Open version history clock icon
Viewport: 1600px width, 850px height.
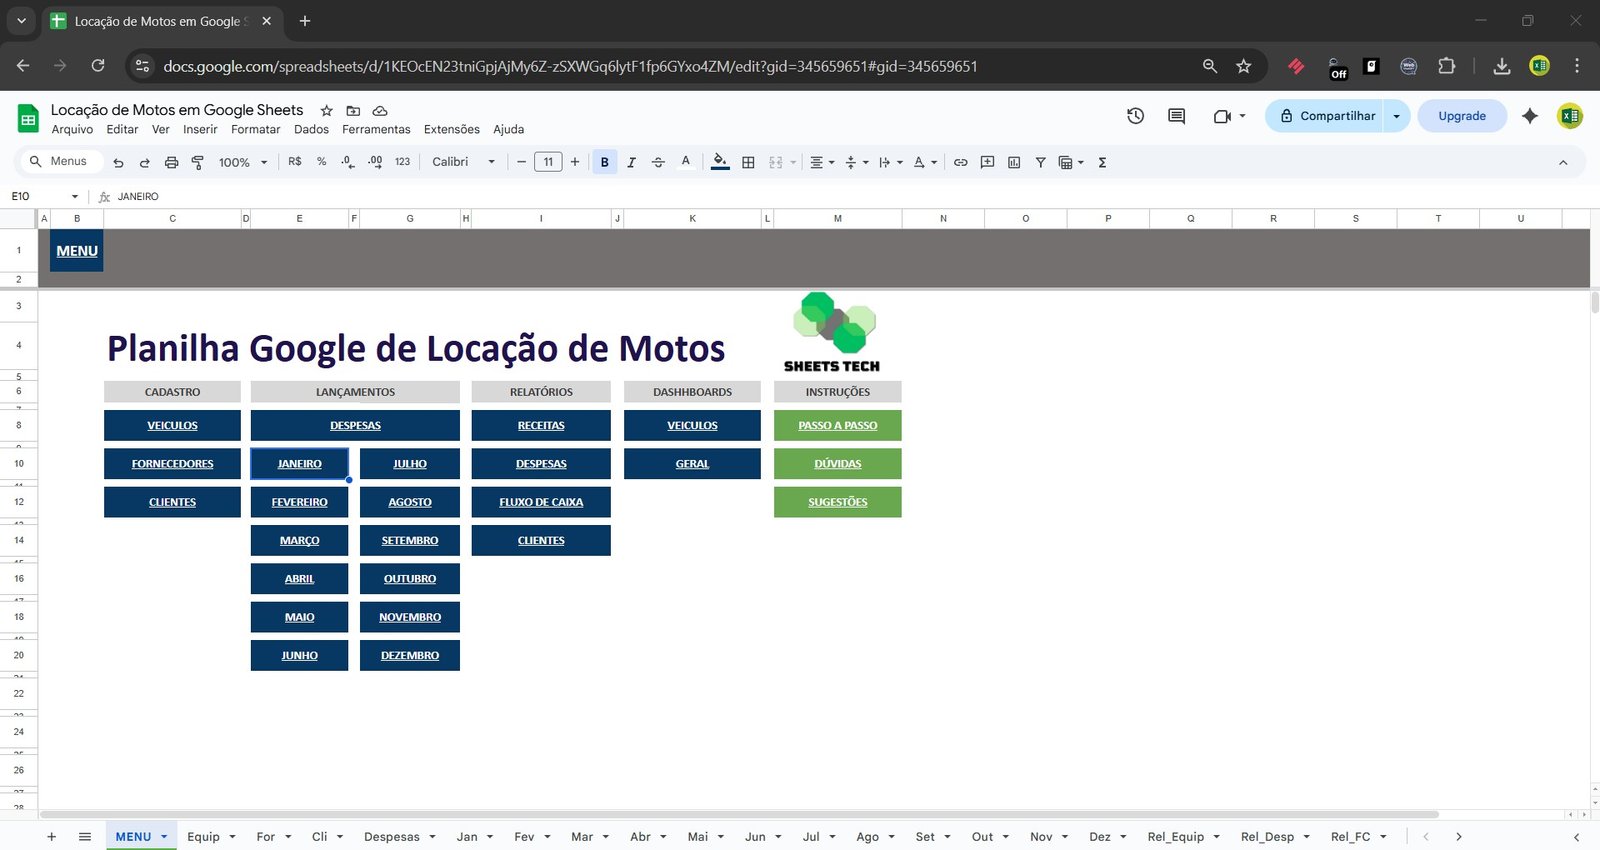(1135, 116)
